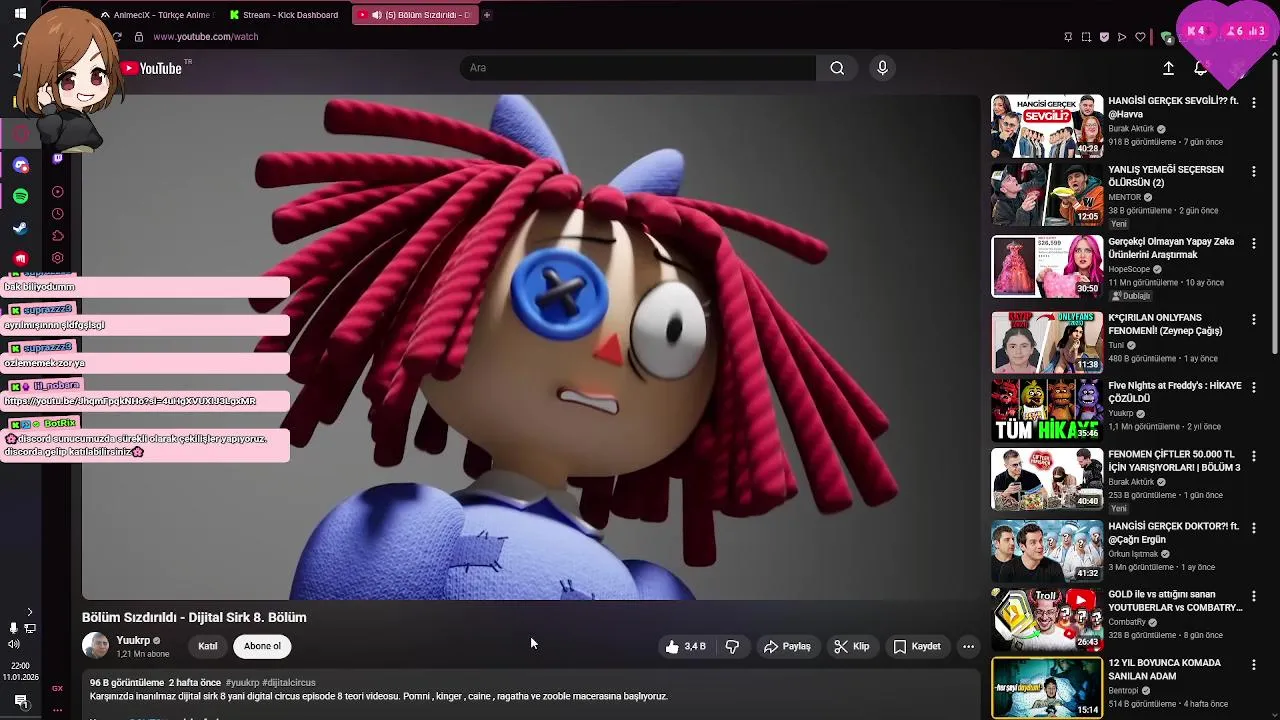Switch to Stream - Kick Dashboard tab

pyautogui.click(x=285, y=15)
